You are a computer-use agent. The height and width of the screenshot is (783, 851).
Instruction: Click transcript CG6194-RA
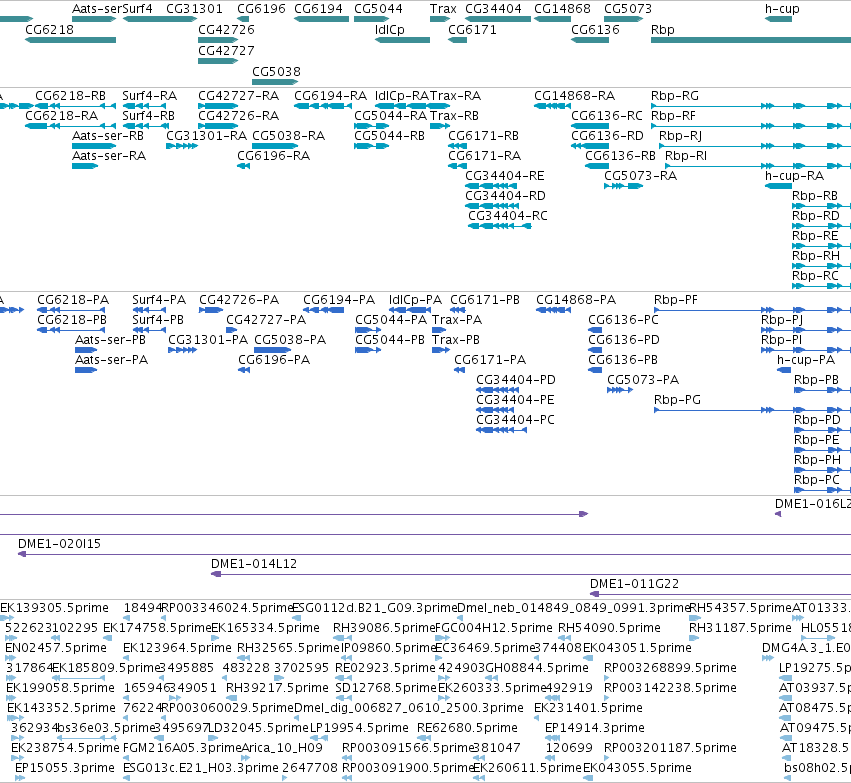point(323,106)
